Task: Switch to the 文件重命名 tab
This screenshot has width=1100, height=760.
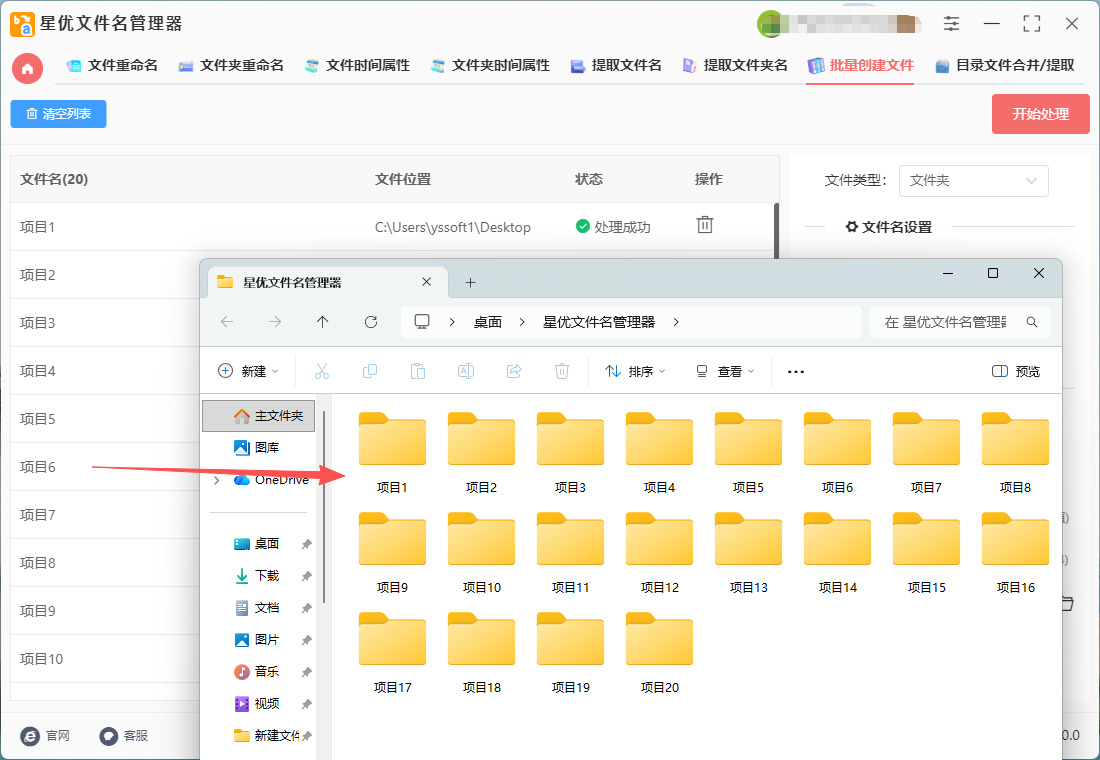Action: 112,66
